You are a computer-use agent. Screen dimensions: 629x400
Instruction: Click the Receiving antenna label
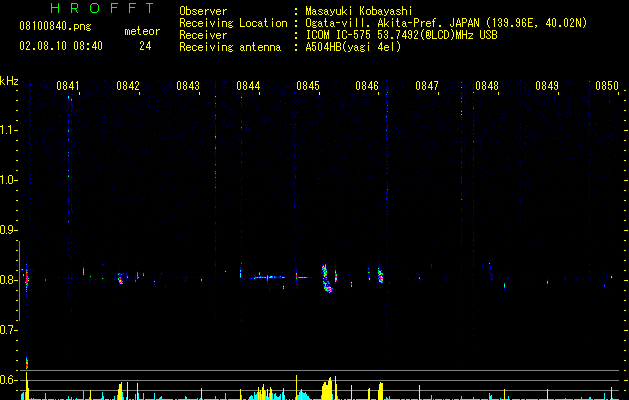pos(230,47)
